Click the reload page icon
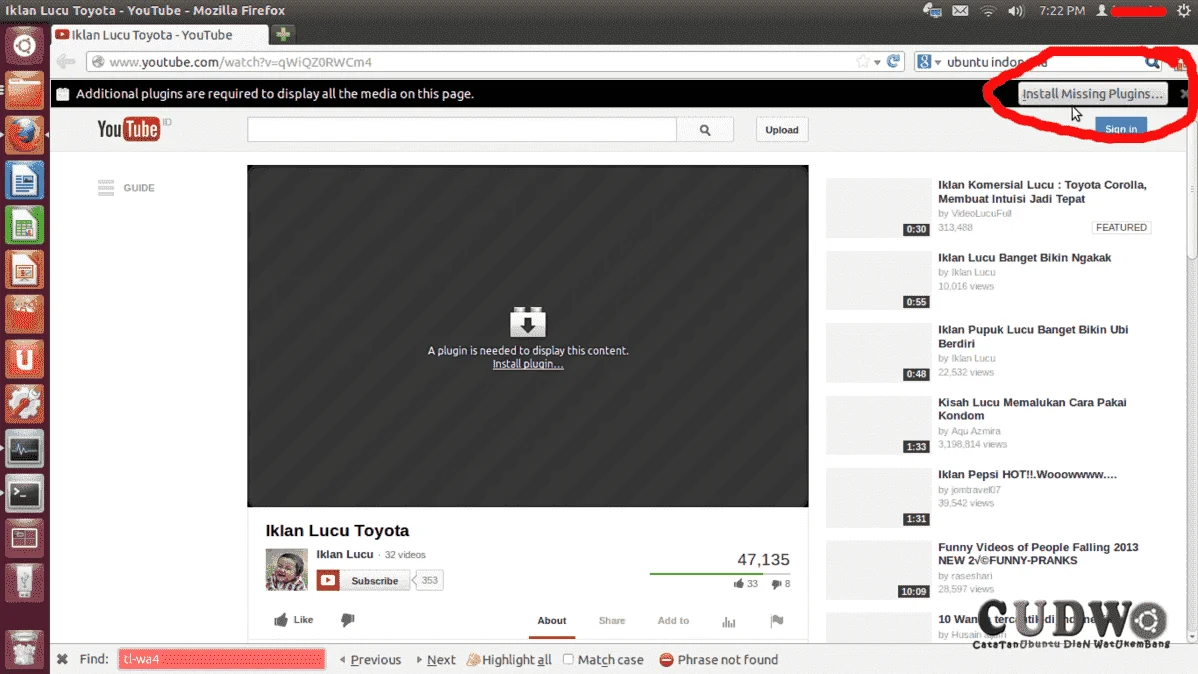The height and width of the screenshot is (674, 1198). [893, 61]
